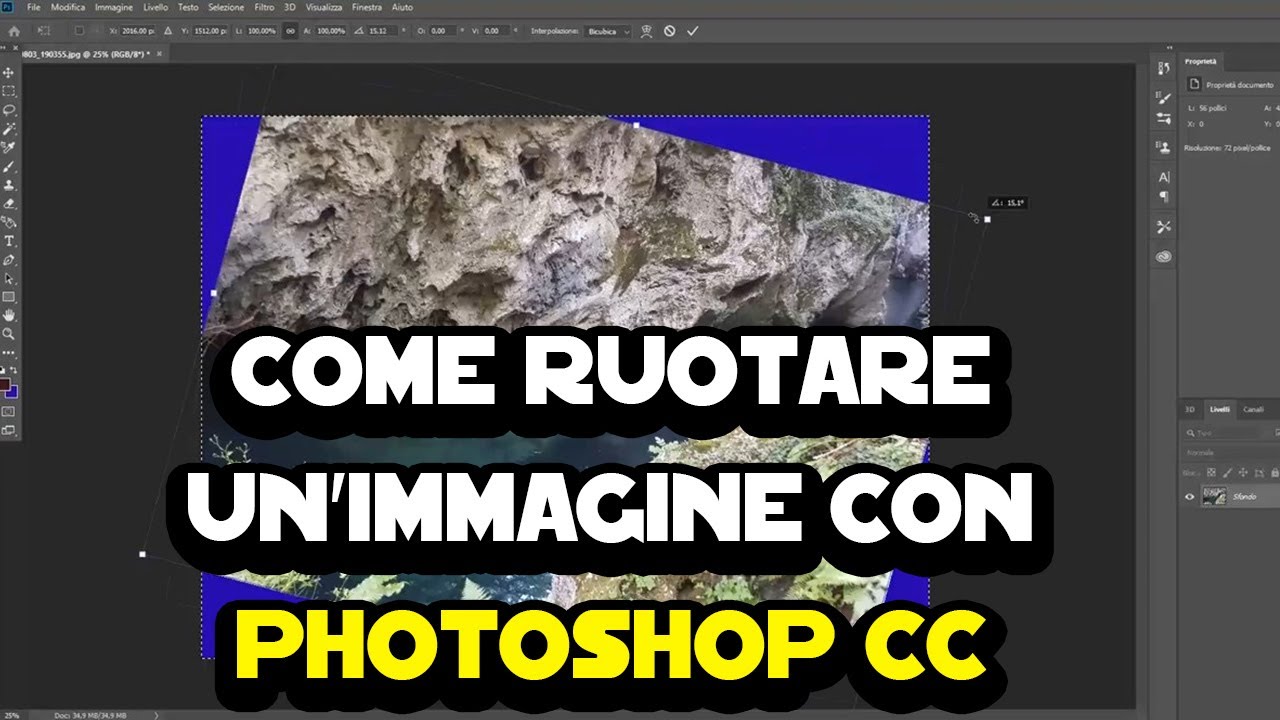Select the Livelli tab

1220,410
